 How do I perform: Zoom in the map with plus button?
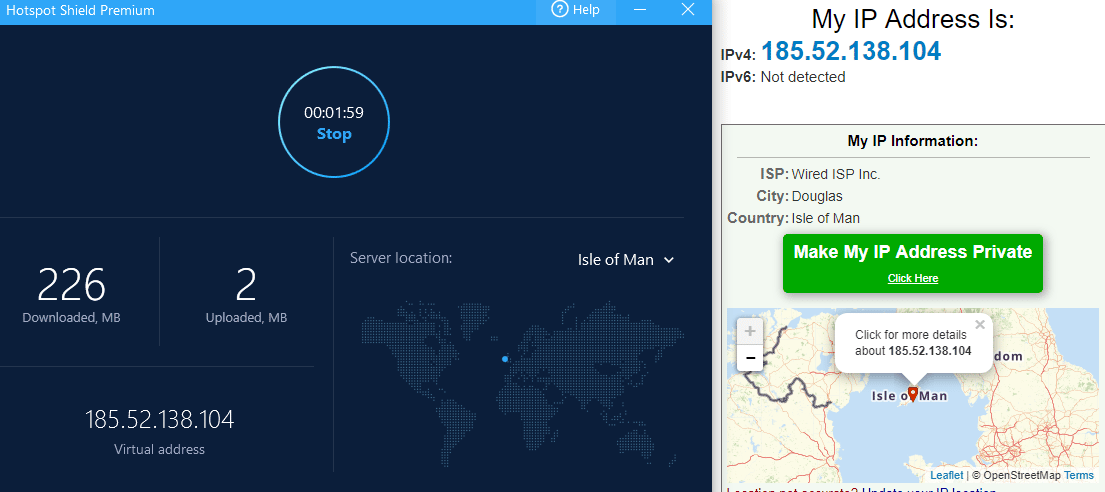click(750, 331)
